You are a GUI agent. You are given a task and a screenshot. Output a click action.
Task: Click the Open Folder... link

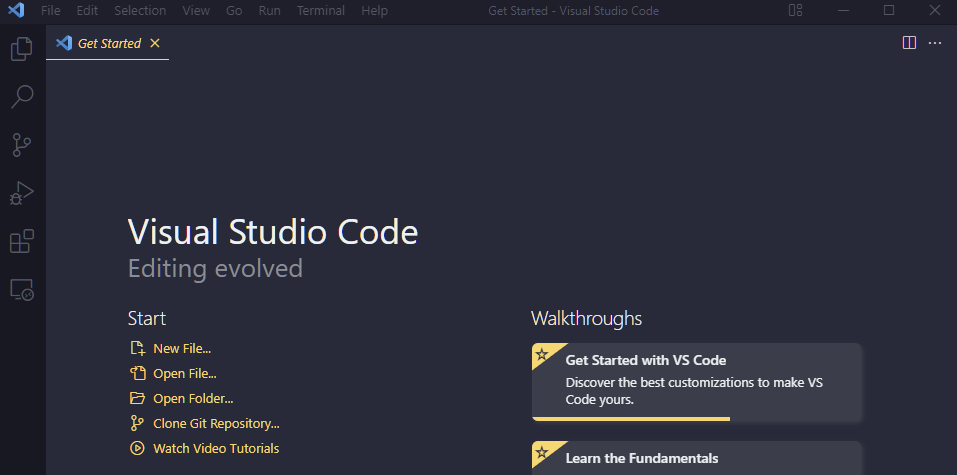point(193,399)
